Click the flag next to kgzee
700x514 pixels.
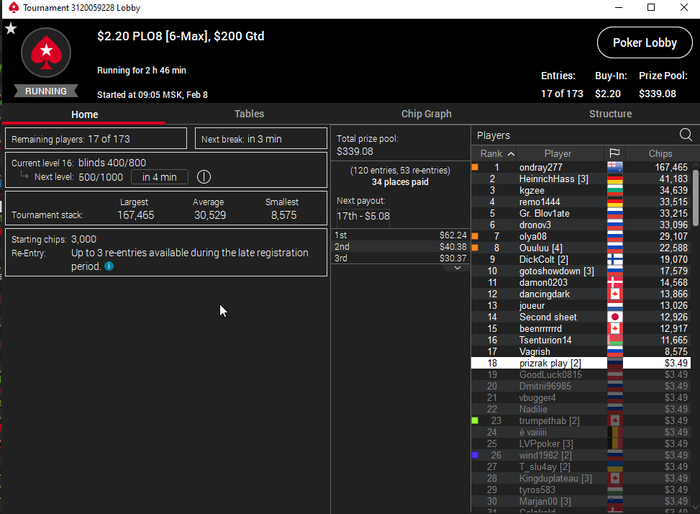point(615,190)
